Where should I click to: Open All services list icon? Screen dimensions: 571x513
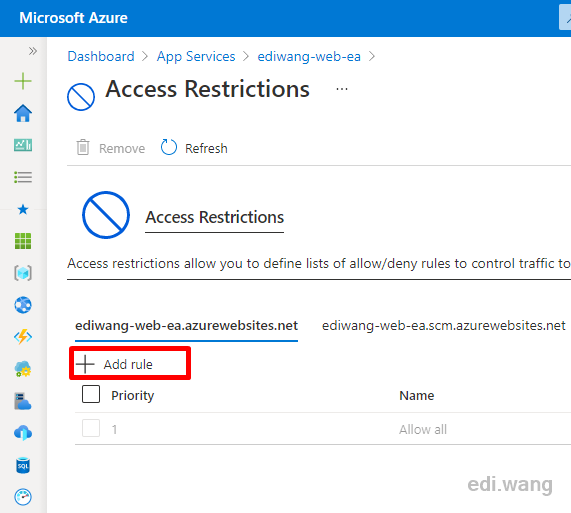[23, 177]
